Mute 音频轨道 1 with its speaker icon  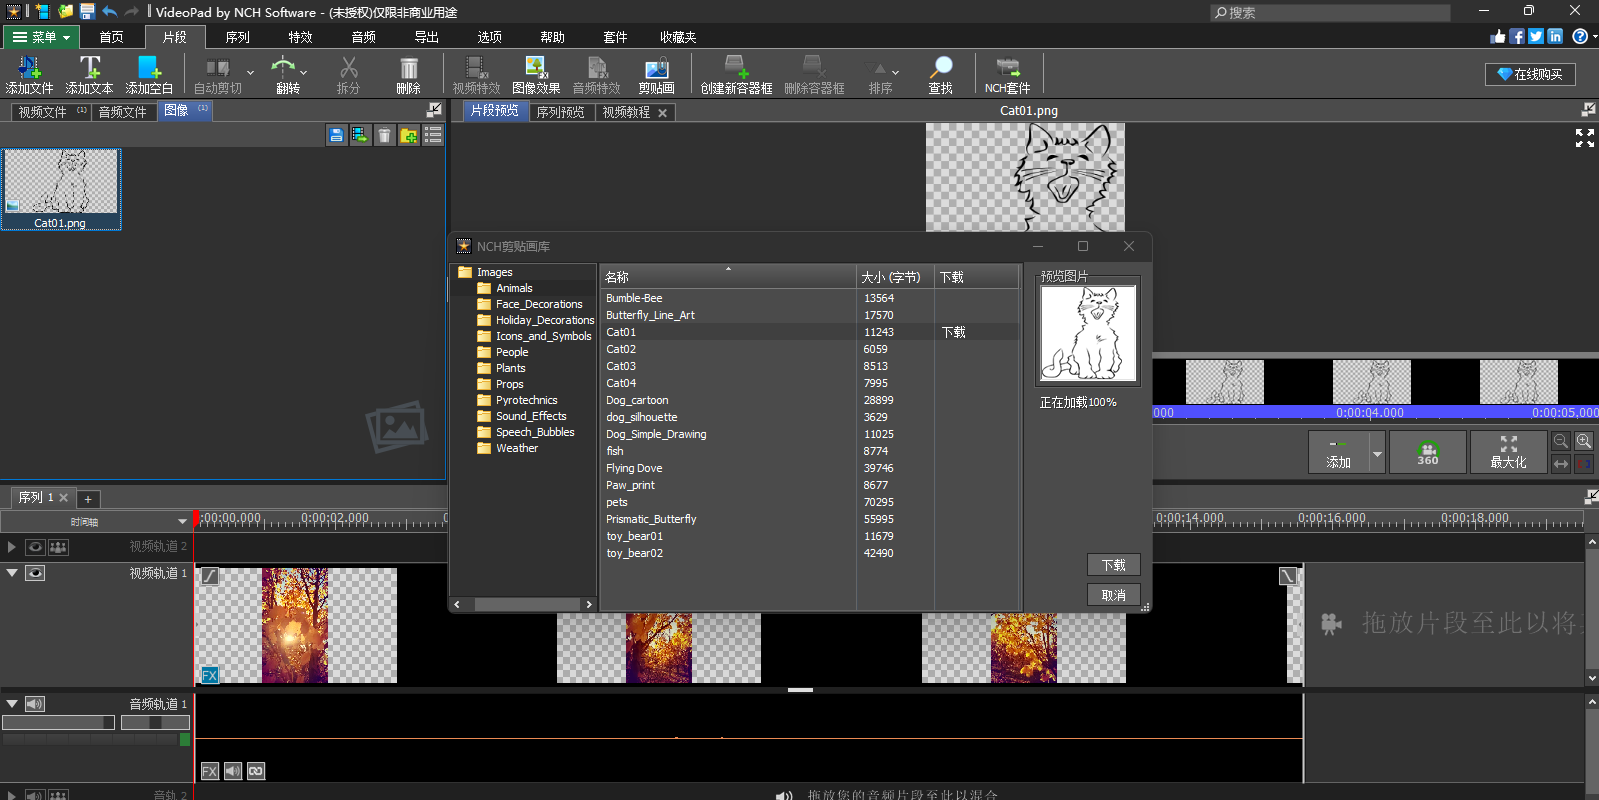point(35,704)
